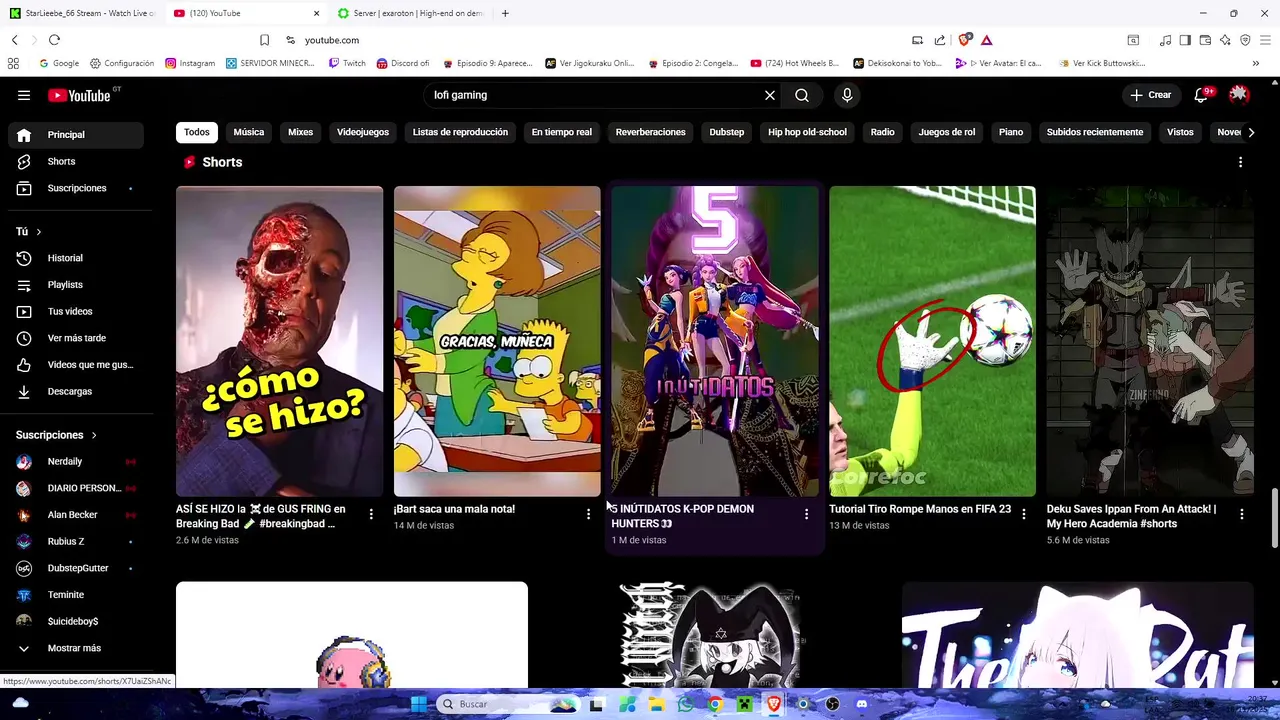Image resolution: width=1280 pixels, height=720 pixels.
Task: Open the ¿cómo se hizo? Gus Fring short
Action: pyautogui.click(x=279, y=341)
